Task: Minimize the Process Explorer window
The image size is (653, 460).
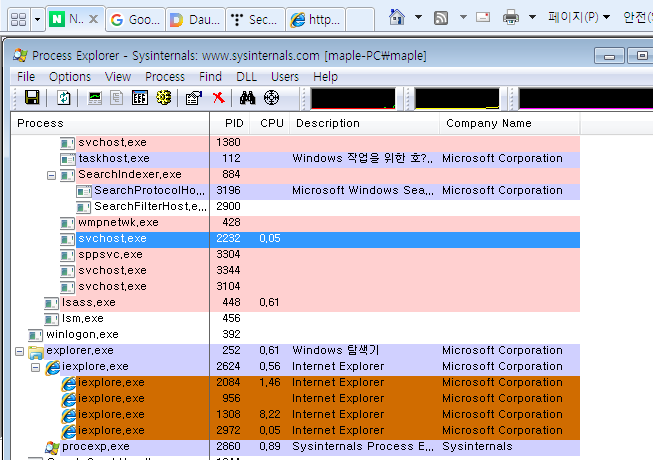Action: tap(609, 56)
